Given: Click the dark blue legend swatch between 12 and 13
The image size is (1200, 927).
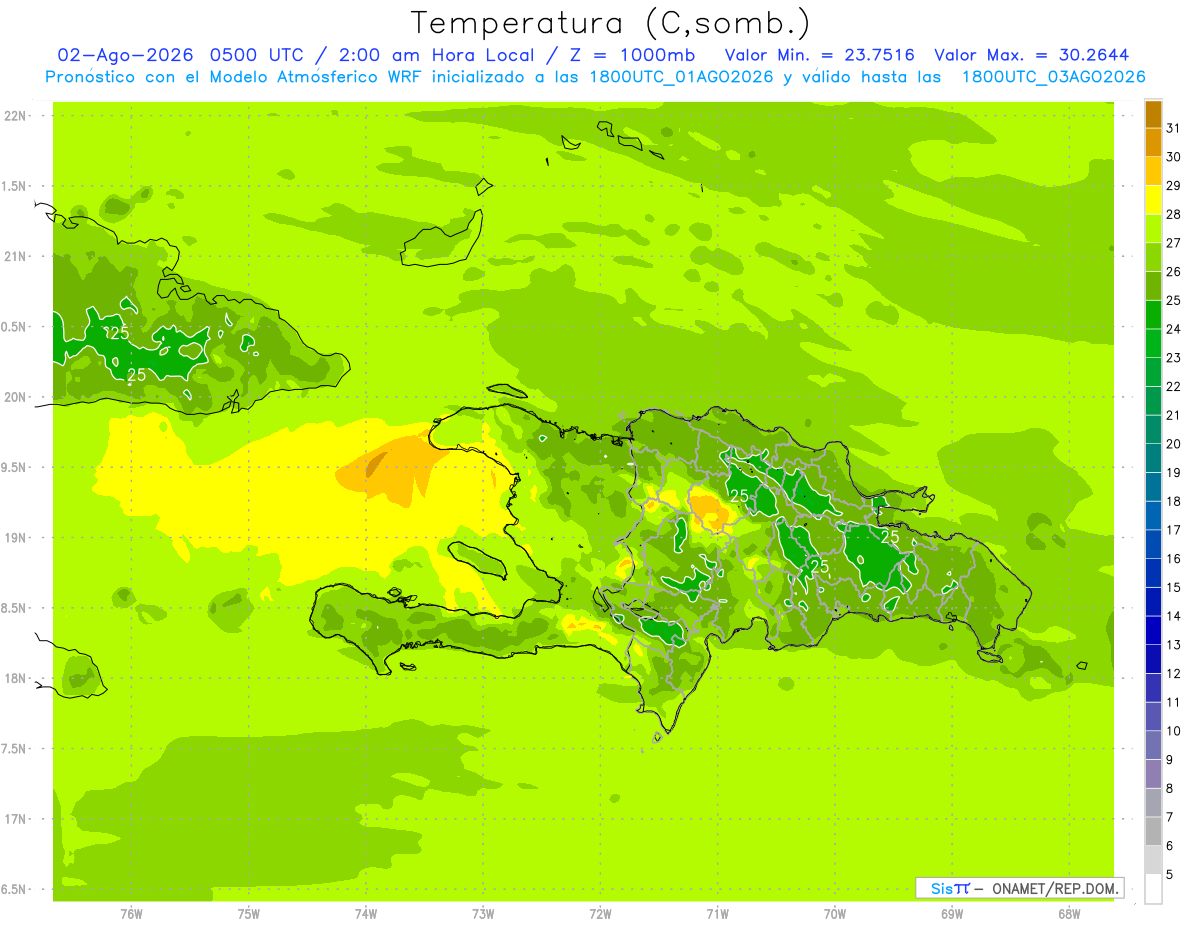Looking at the screenshot, I should click(1153, 659).
